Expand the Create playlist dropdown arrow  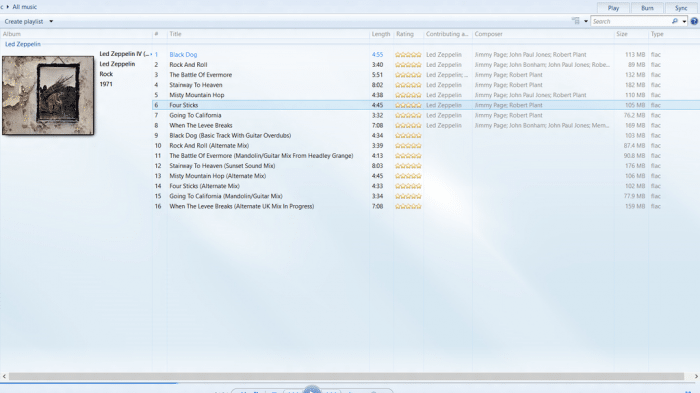click(51, 21)
